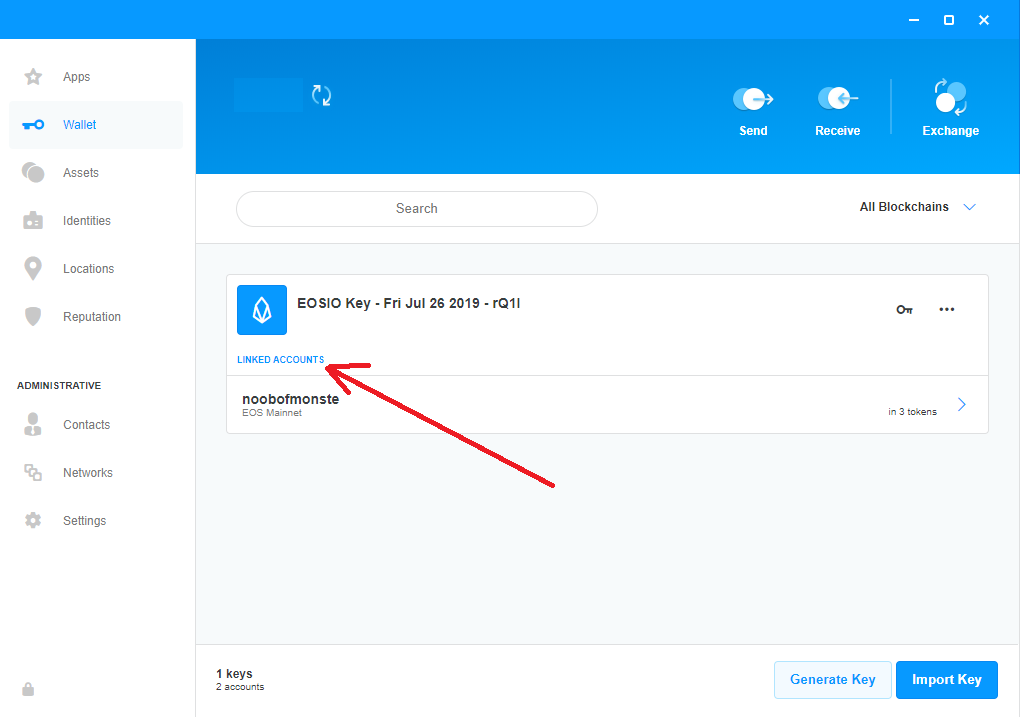
Task: Click the Exchange label
Action: 950,131
